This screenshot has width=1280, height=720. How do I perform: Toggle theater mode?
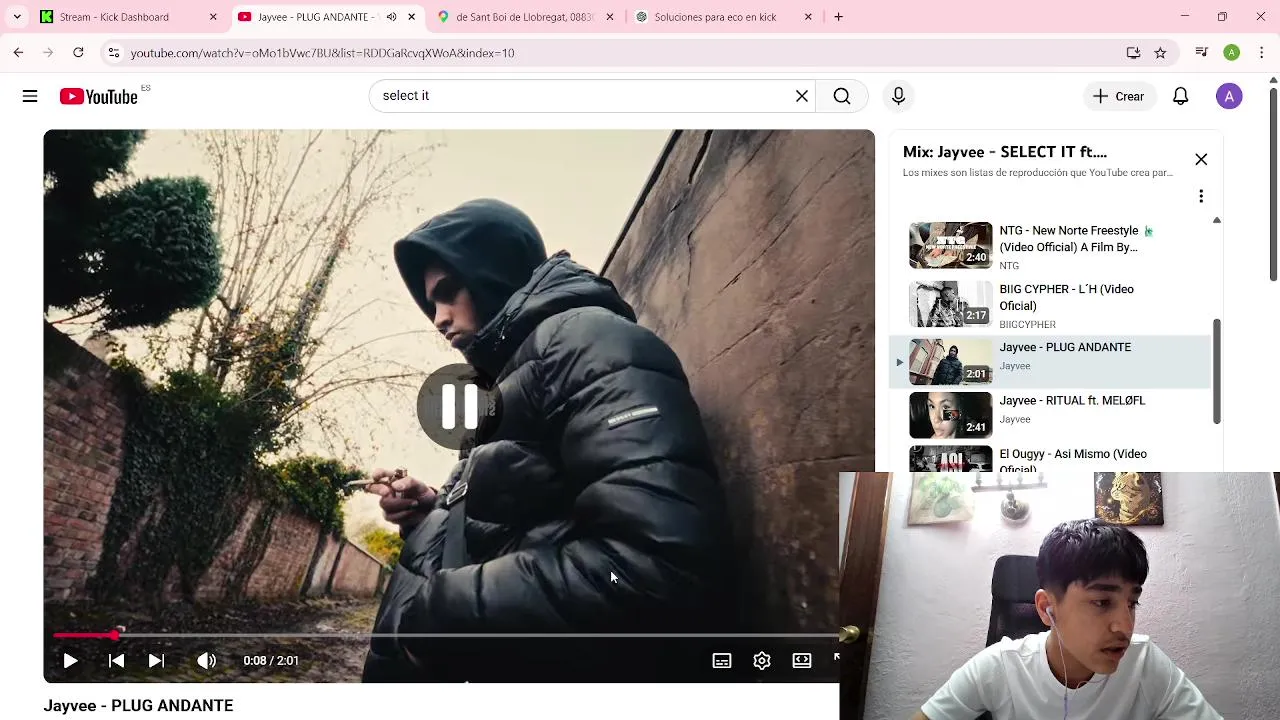click(802, 660)
